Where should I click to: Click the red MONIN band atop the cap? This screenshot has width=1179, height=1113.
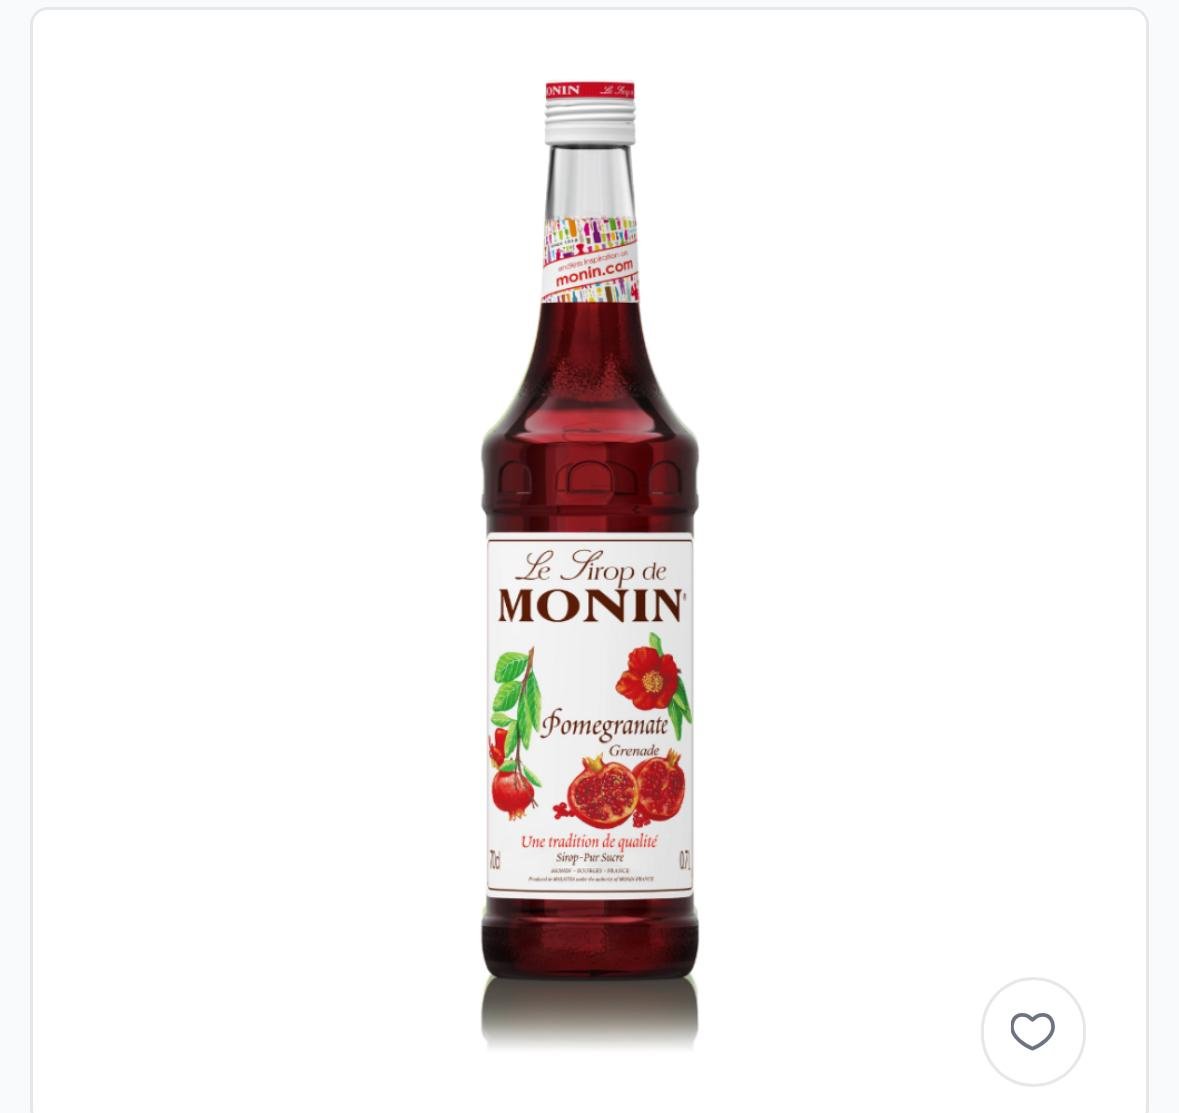590,90
